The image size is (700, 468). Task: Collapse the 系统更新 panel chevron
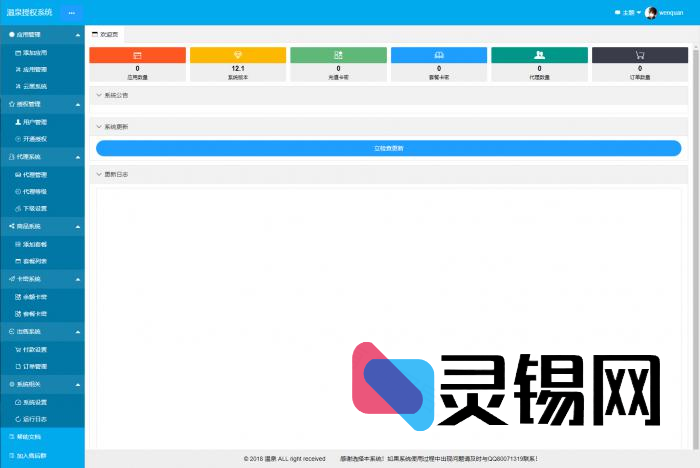[x=99, y=127]
